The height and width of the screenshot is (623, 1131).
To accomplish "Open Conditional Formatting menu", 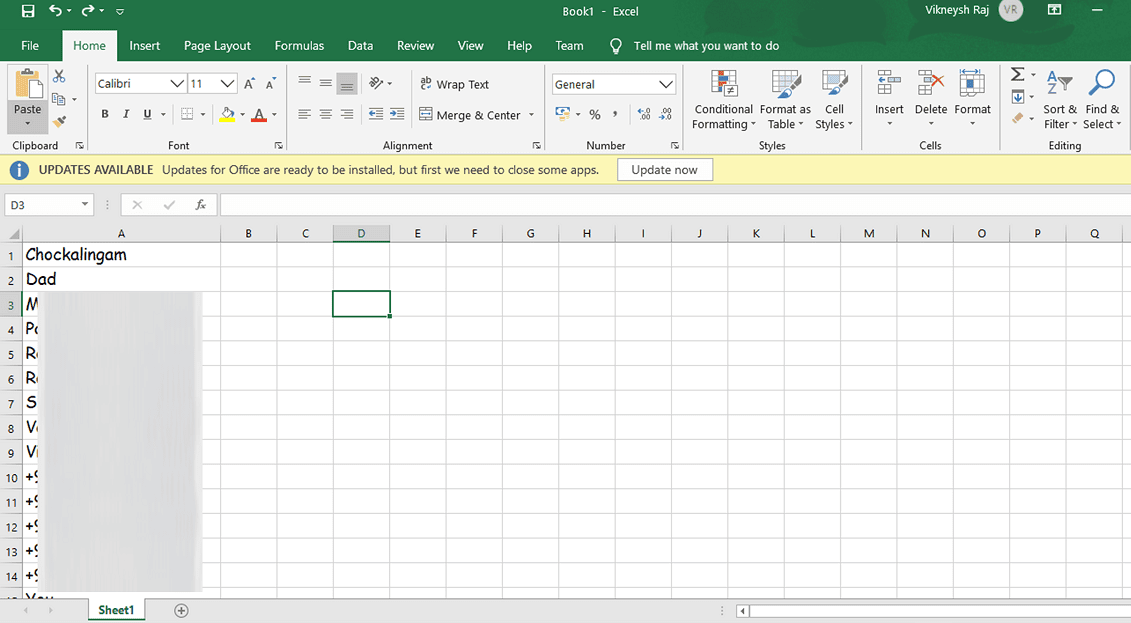I will [x=723, y=100].
